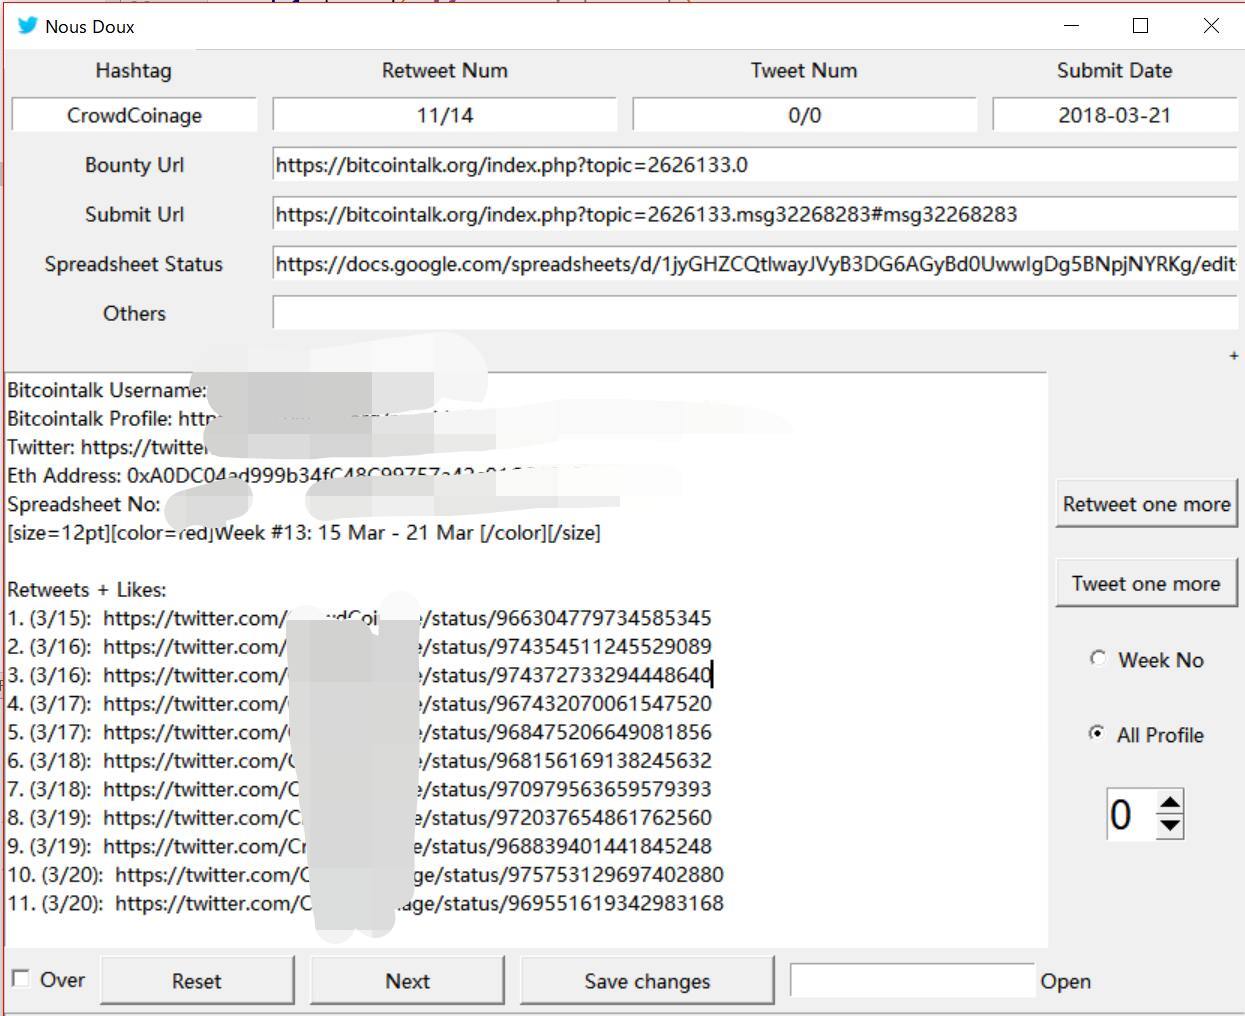The width and height of the screenshot is (1245, 1016).
Task: Click the Twitter bird icon in title bar
Action: [27, 26]
